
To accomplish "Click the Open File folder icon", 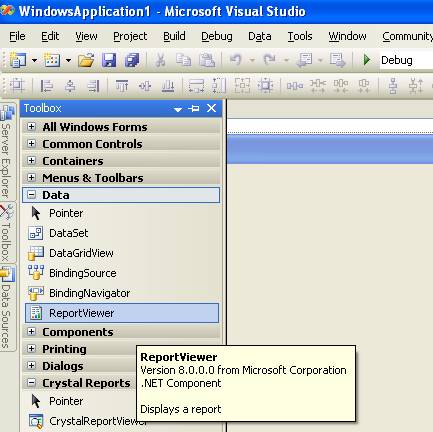I will click(x=86, y=60).
